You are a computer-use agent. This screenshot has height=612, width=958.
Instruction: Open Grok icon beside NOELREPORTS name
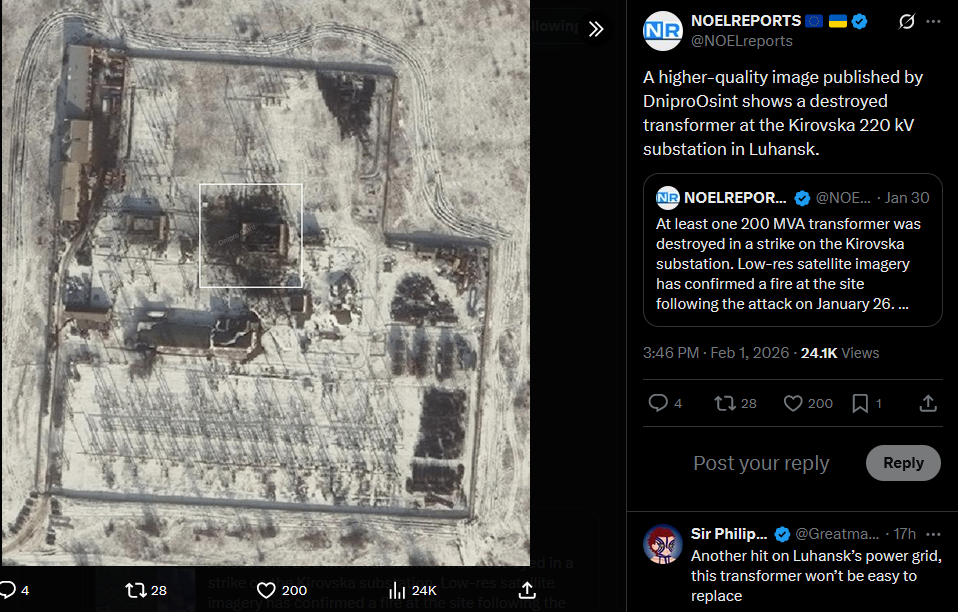[907, 21]
